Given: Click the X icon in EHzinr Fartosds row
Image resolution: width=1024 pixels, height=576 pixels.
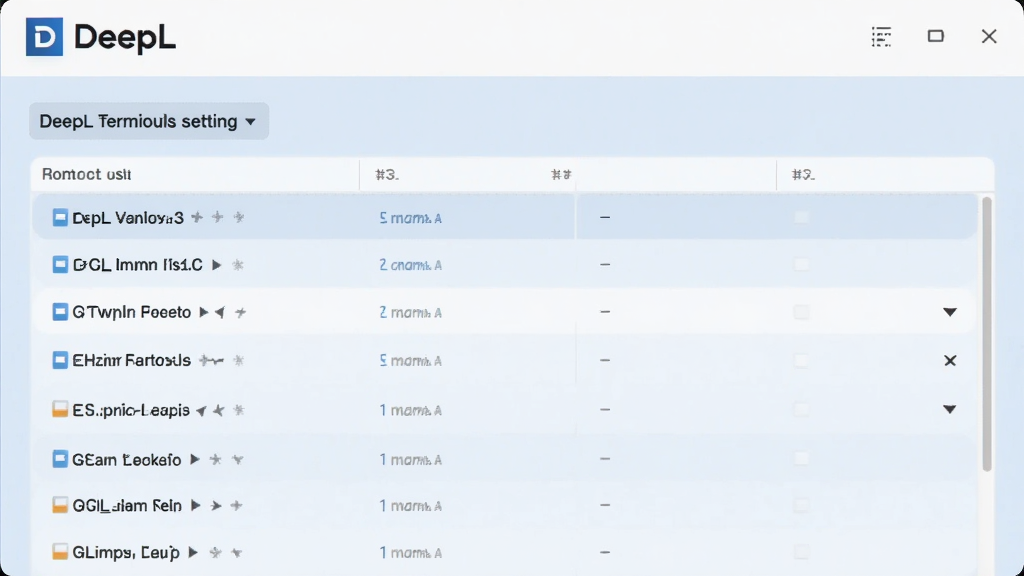Looking at the screenshot, I should coord(950,360).
